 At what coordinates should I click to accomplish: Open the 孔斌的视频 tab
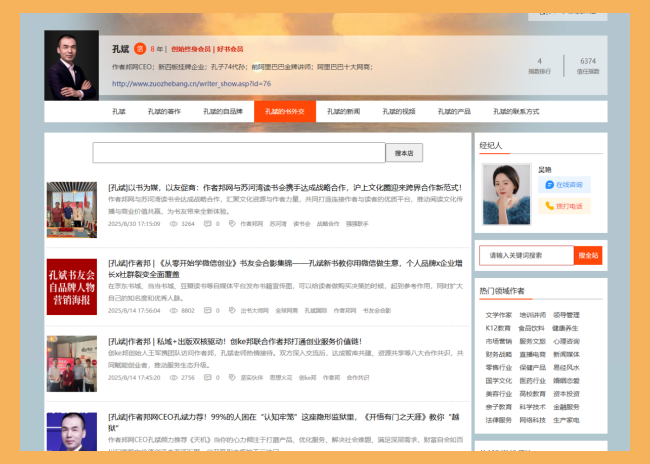400,112
